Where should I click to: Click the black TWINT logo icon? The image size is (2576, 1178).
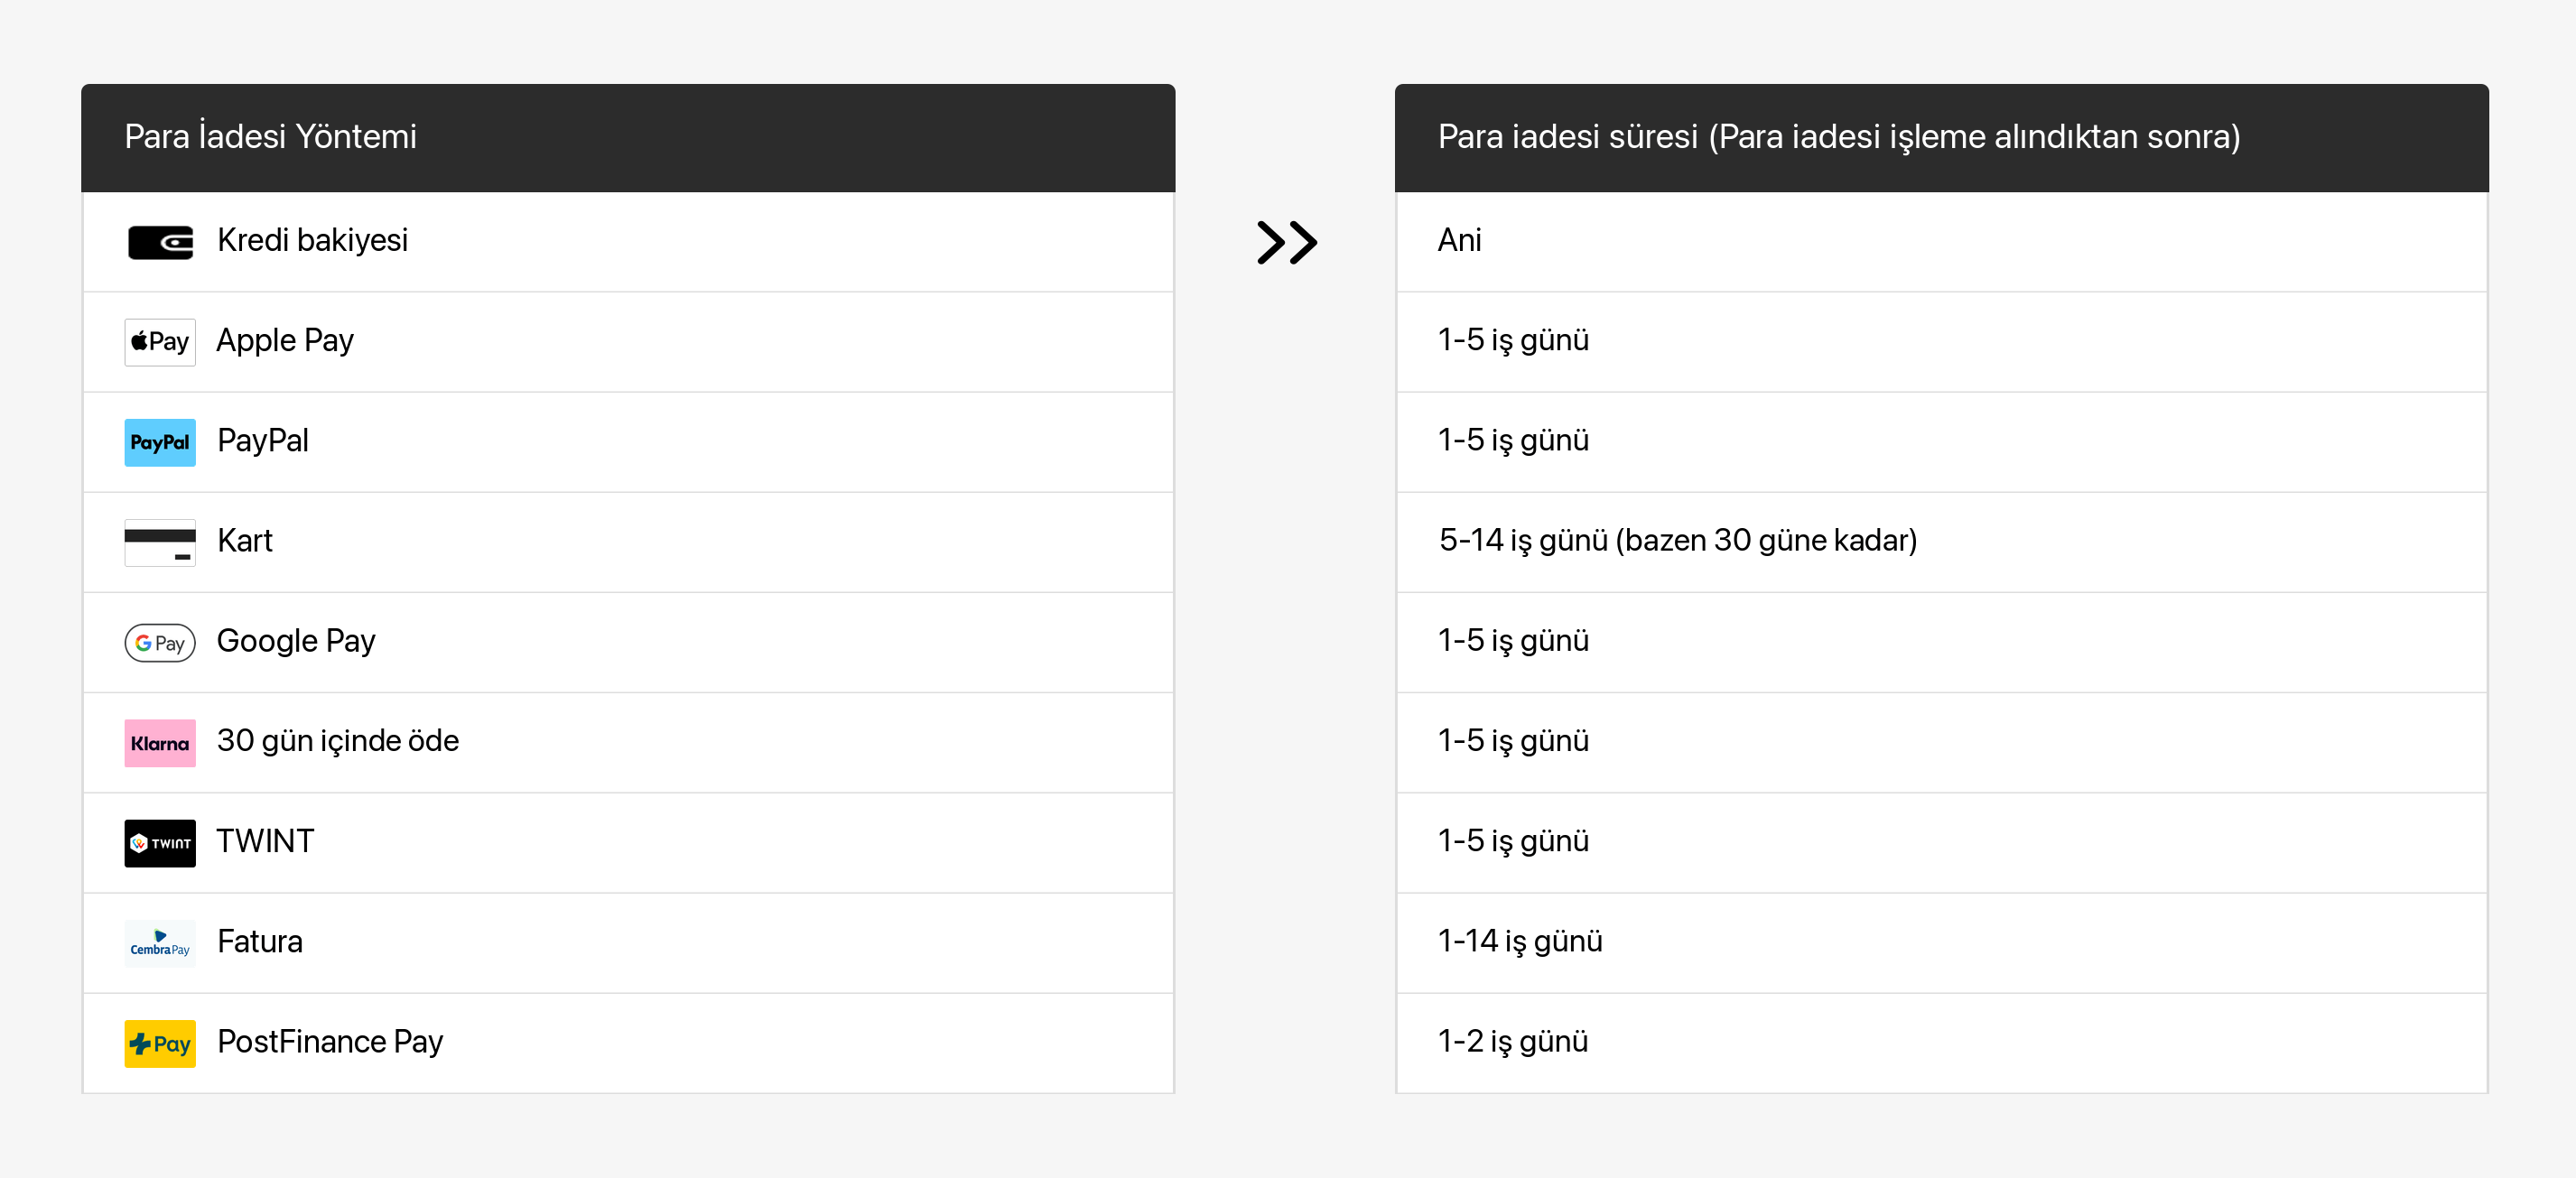160,843
